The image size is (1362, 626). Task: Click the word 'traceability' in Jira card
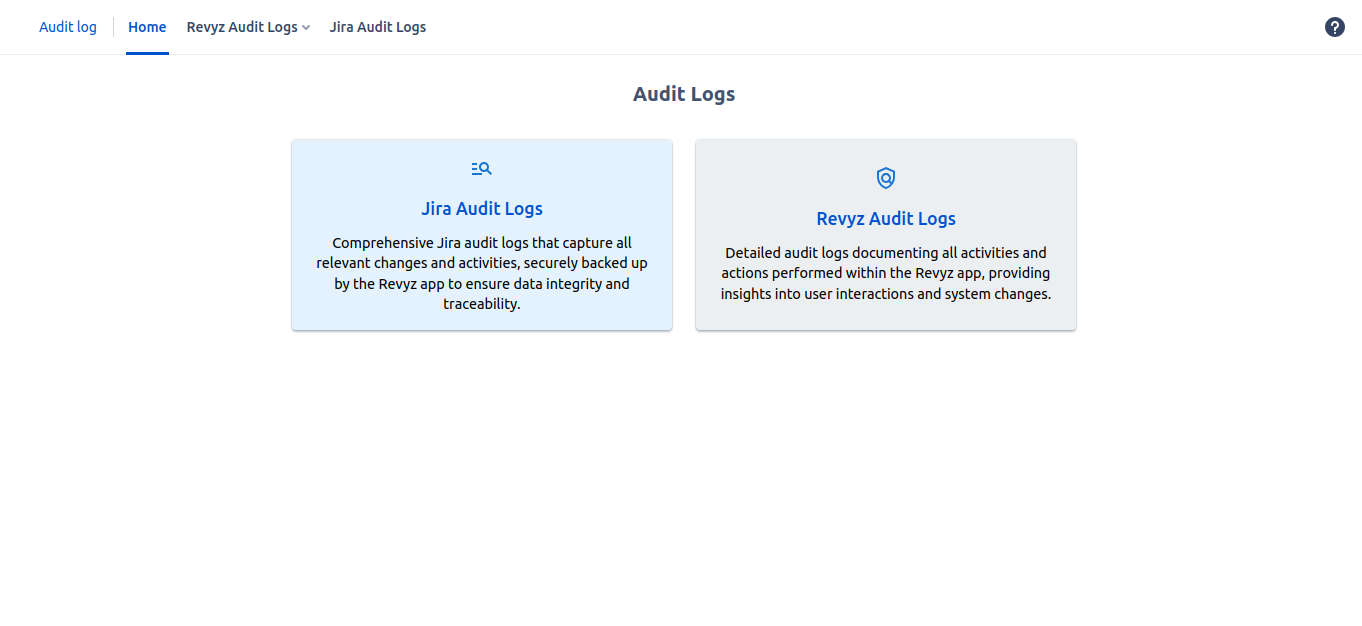pyautogui.click(x=481, y=304)
